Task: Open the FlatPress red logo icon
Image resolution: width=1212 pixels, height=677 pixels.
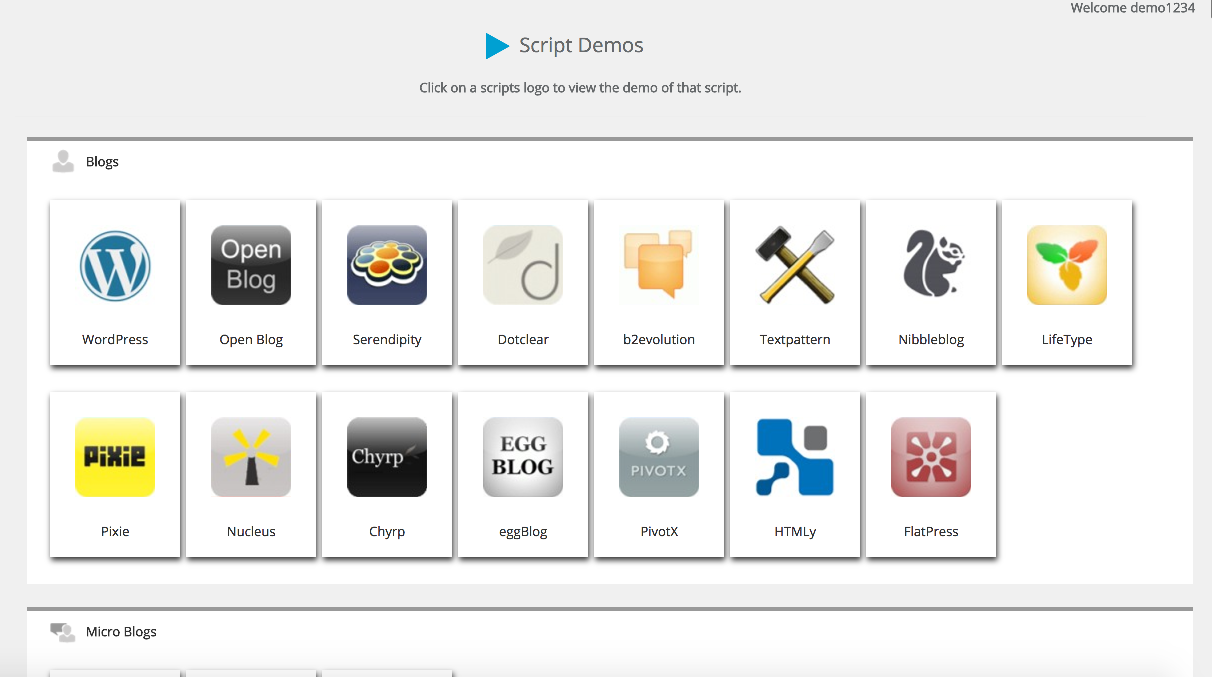Action: [x=931, y=457]
